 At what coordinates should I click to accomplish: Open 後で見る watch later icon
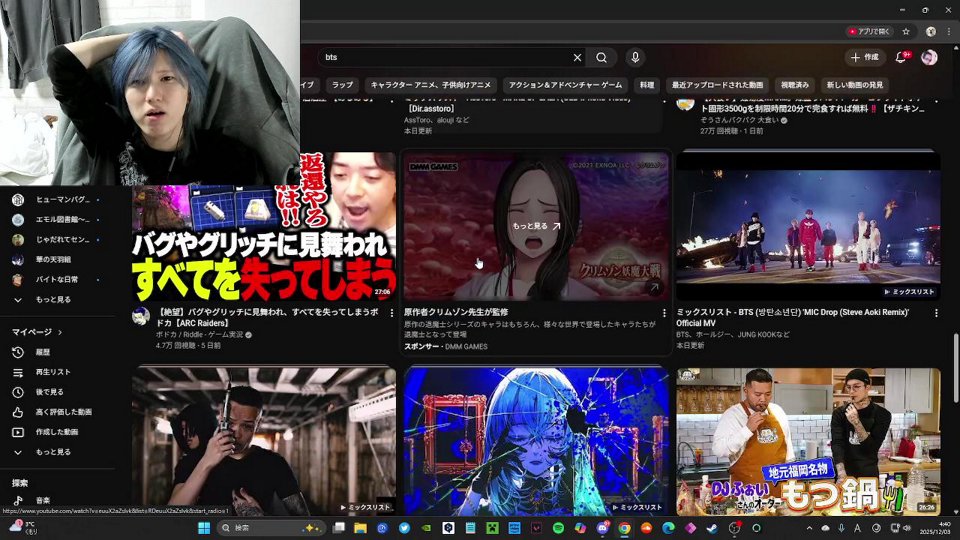coord(18,392)
